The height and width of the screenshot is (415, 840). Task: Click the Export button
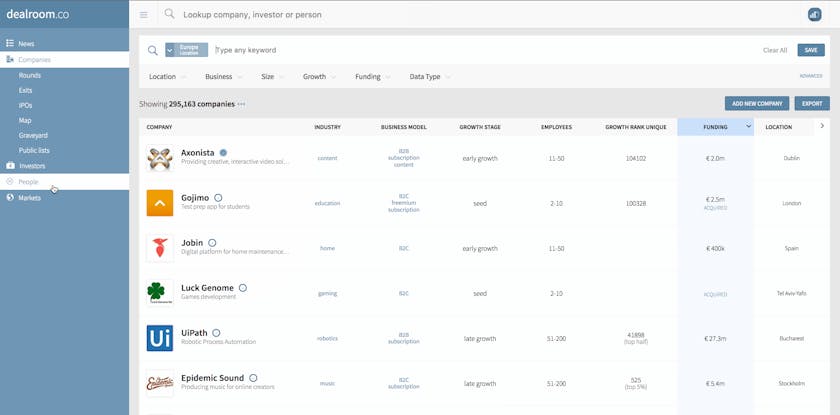(812, 104)
